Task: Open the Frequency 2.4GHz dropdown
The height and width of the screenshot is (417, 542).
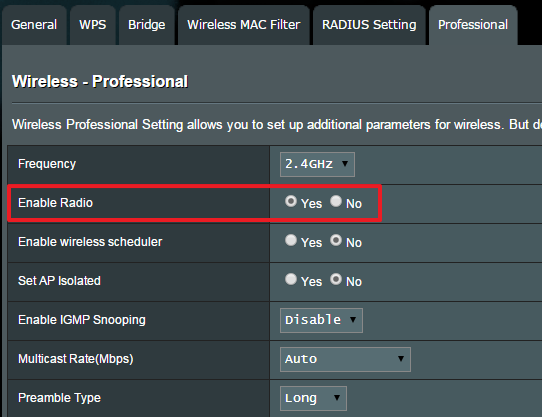Action: point(317,164)
